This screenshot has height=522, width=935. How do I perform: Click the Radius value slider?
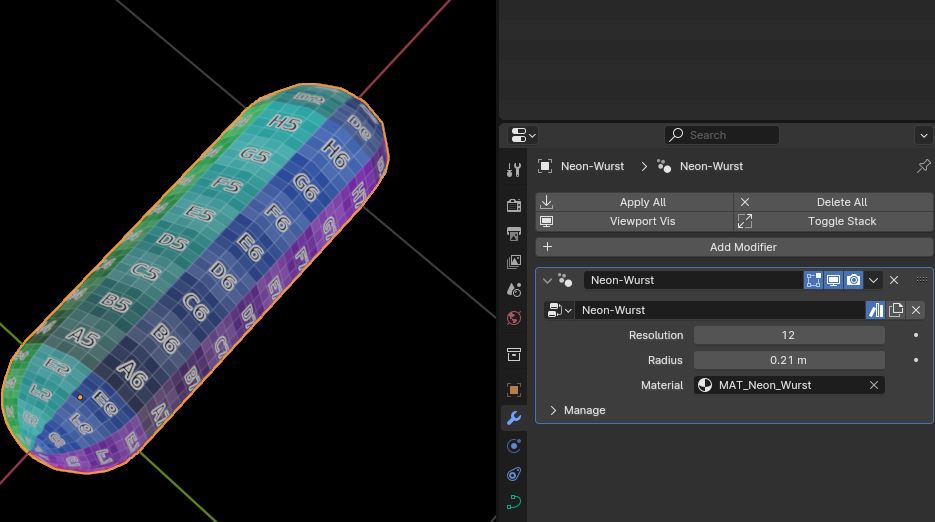tap(788, 360)
